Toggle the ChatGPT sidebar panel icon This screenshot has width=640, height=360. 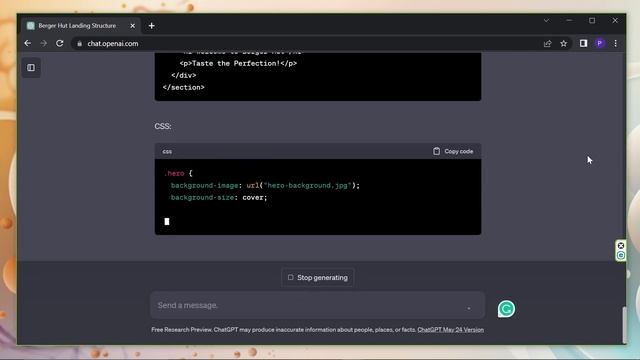coord(31,68)
